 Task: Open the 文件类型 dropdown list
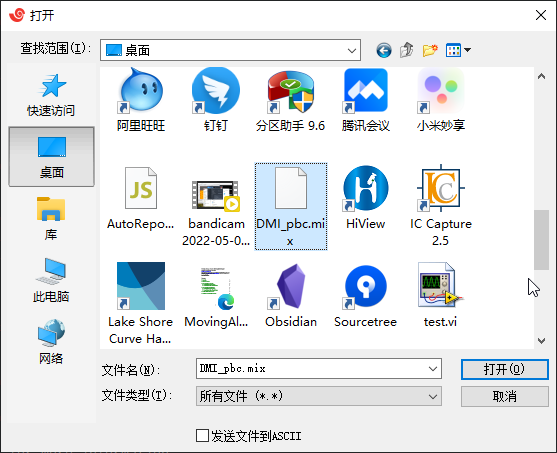click(x=319, y=396)
